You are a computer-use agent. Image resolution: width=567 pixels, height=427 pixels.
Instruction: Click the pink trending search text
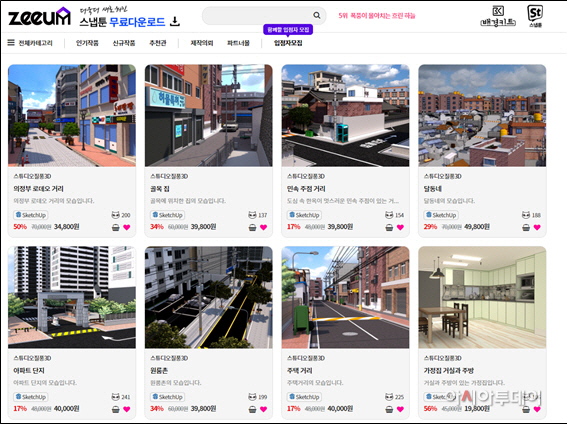(377, 16)
